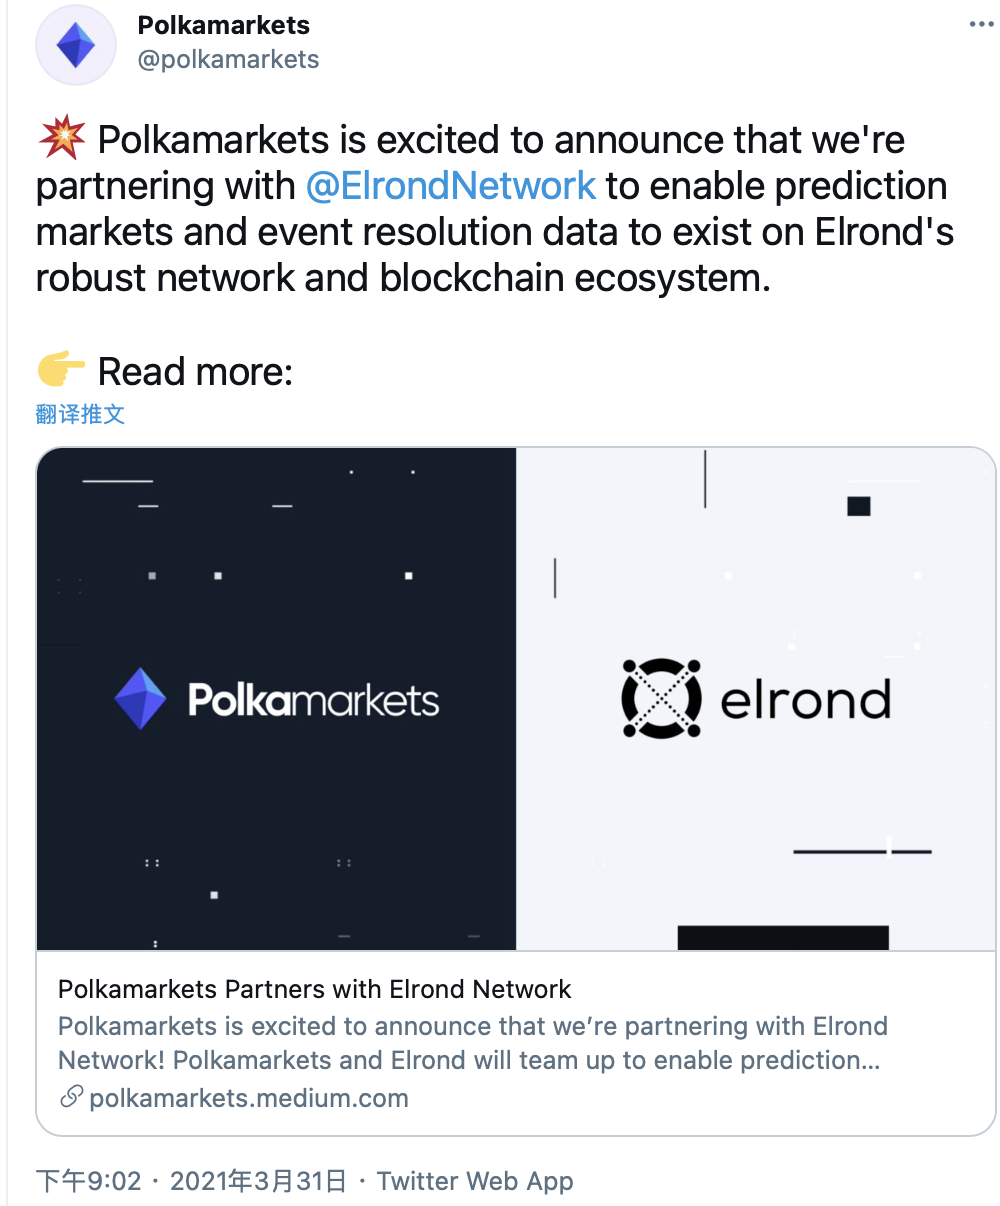Open the @polkamarkets handle
The height and width of the screenshot is (1206, 1000).
point(229,60)
